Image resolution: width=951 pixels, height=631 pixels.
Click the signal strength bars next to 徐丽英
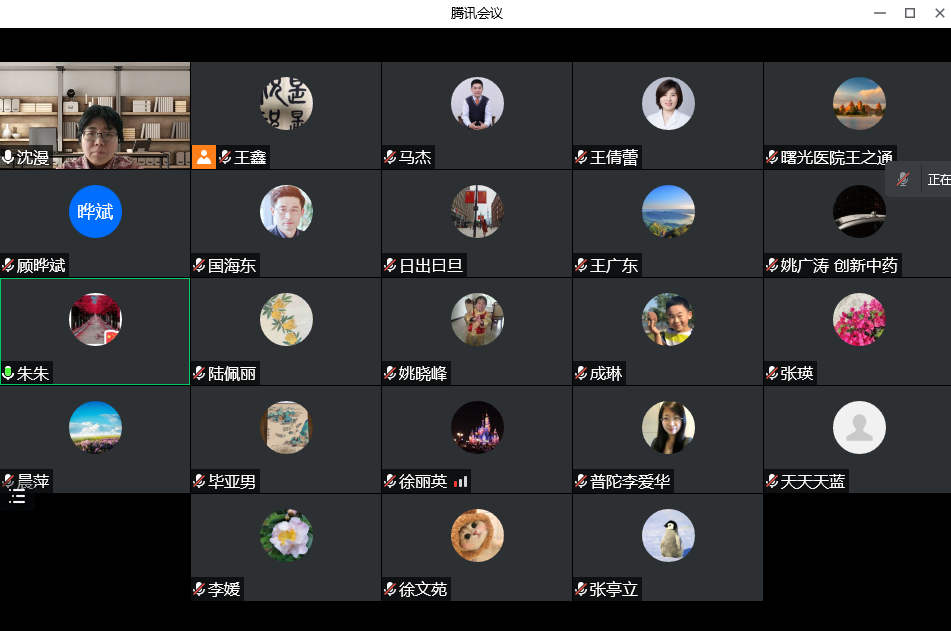[460, 482]
